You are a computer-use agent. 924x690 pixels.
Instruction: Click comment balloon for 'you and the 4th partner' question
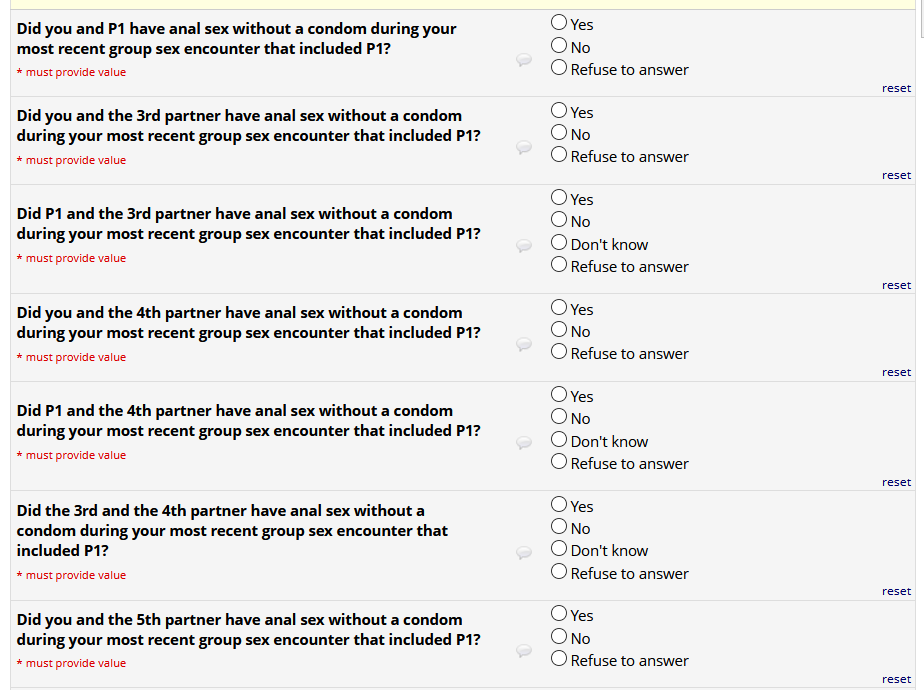pos(523,344)
